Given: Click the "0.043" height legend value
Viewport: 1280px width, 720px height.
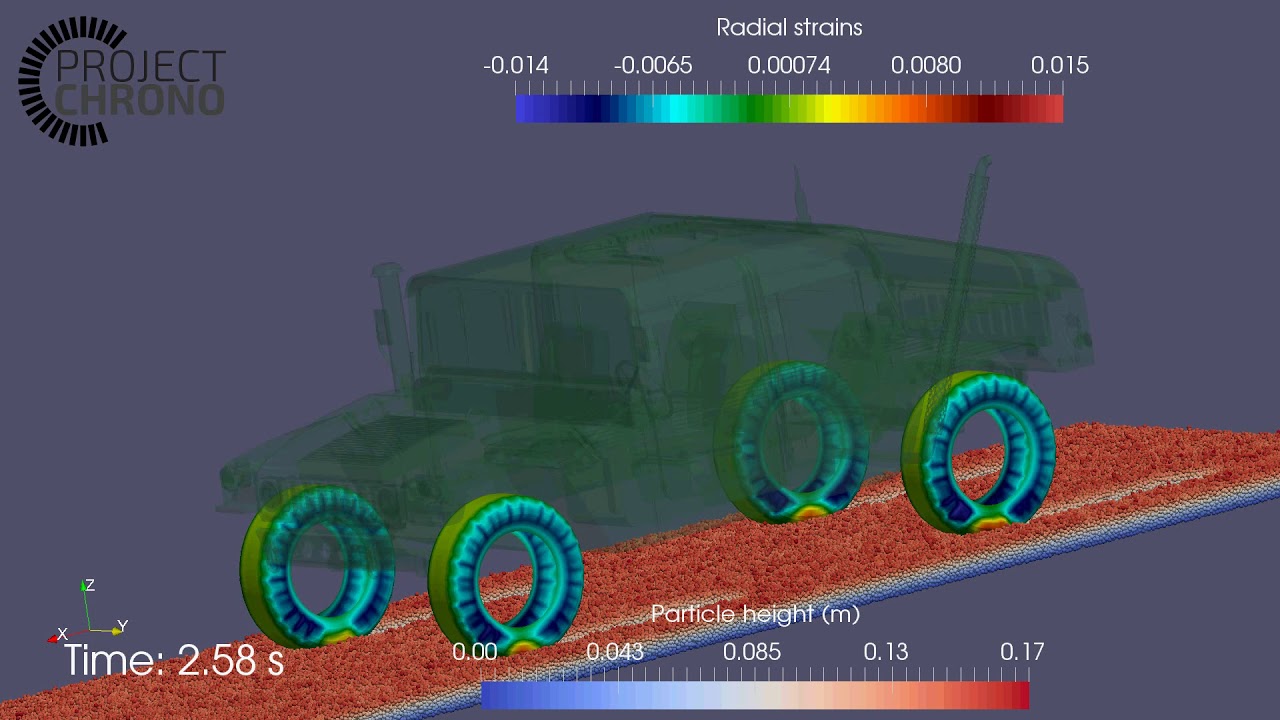Looking at the screenshot, I should pos(615,652).
